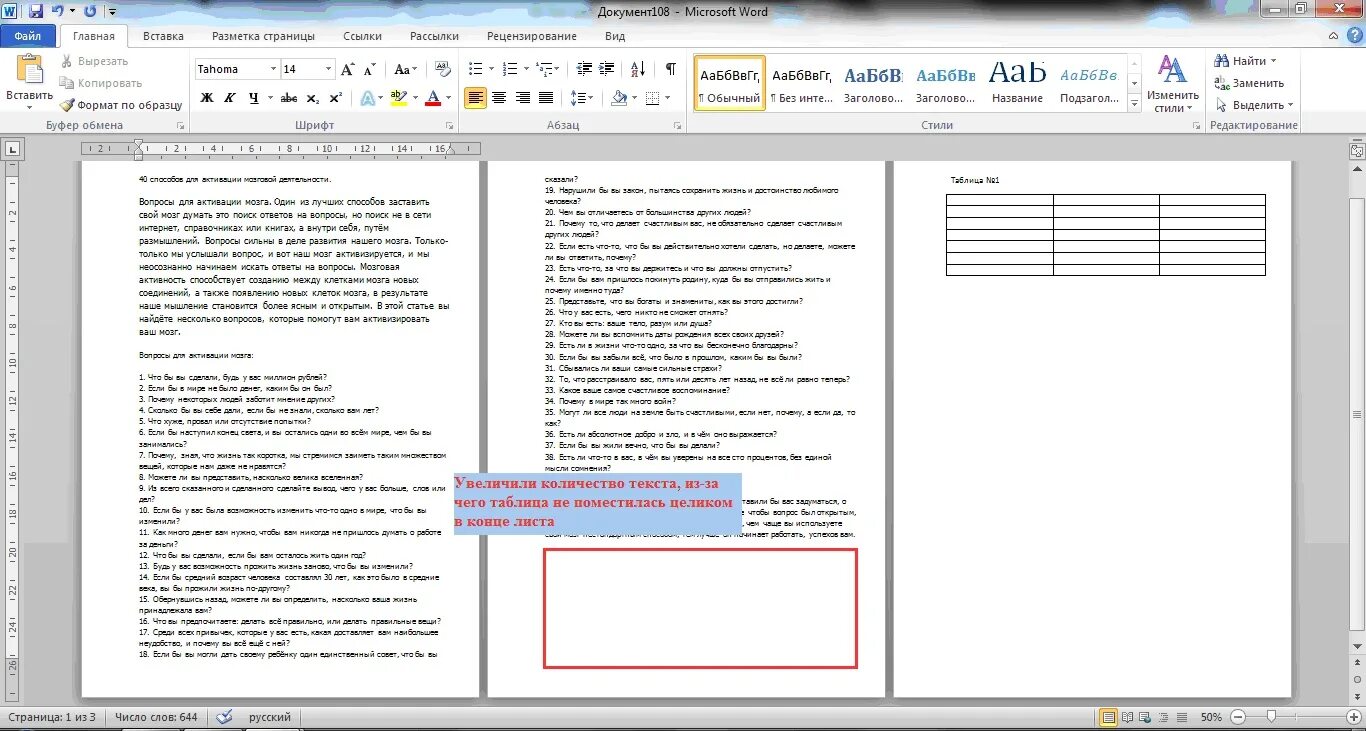Click the Redo icon in quick access toolbar
1366x731 pixels.
tap(90, 11)
